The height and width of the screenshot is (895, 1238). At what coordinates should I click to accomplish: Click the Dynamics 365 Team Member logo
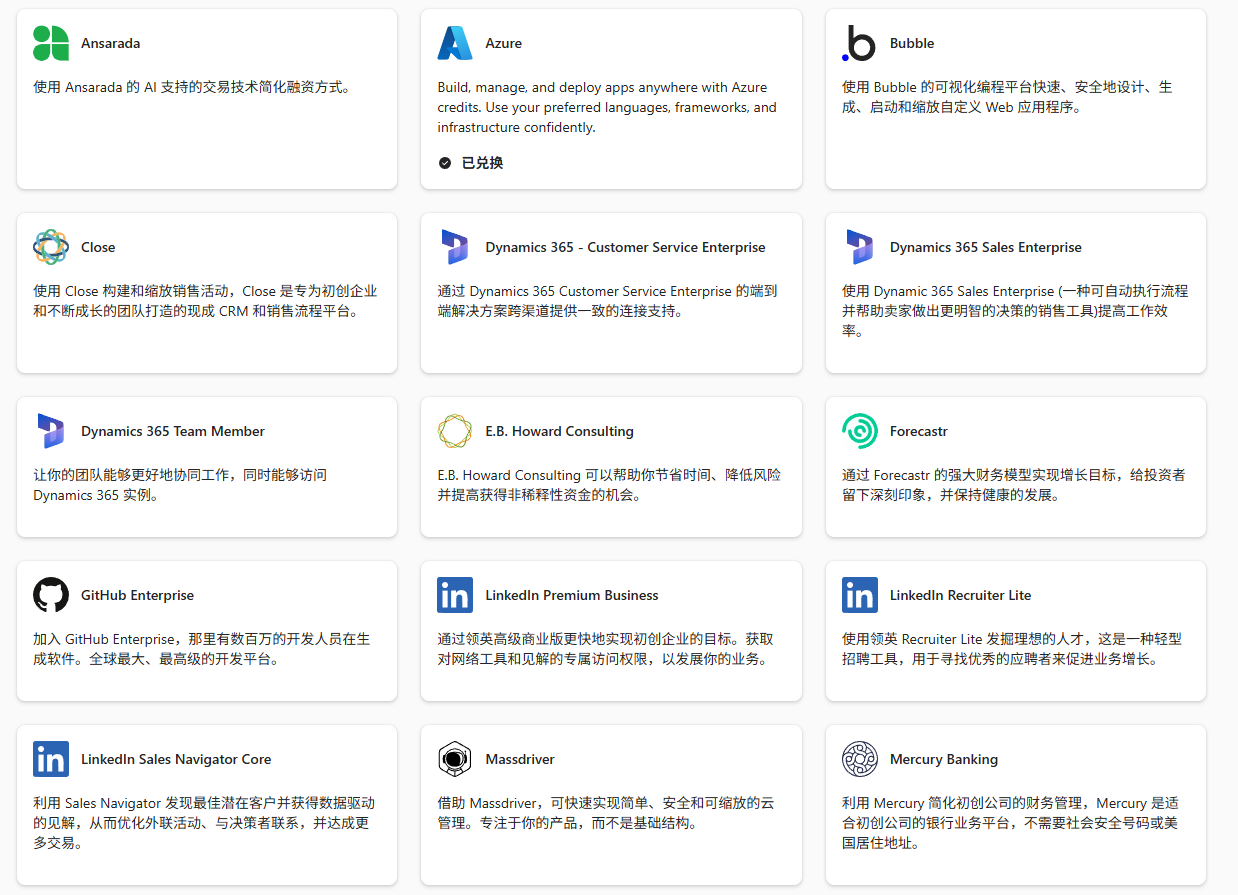point(51,431)
